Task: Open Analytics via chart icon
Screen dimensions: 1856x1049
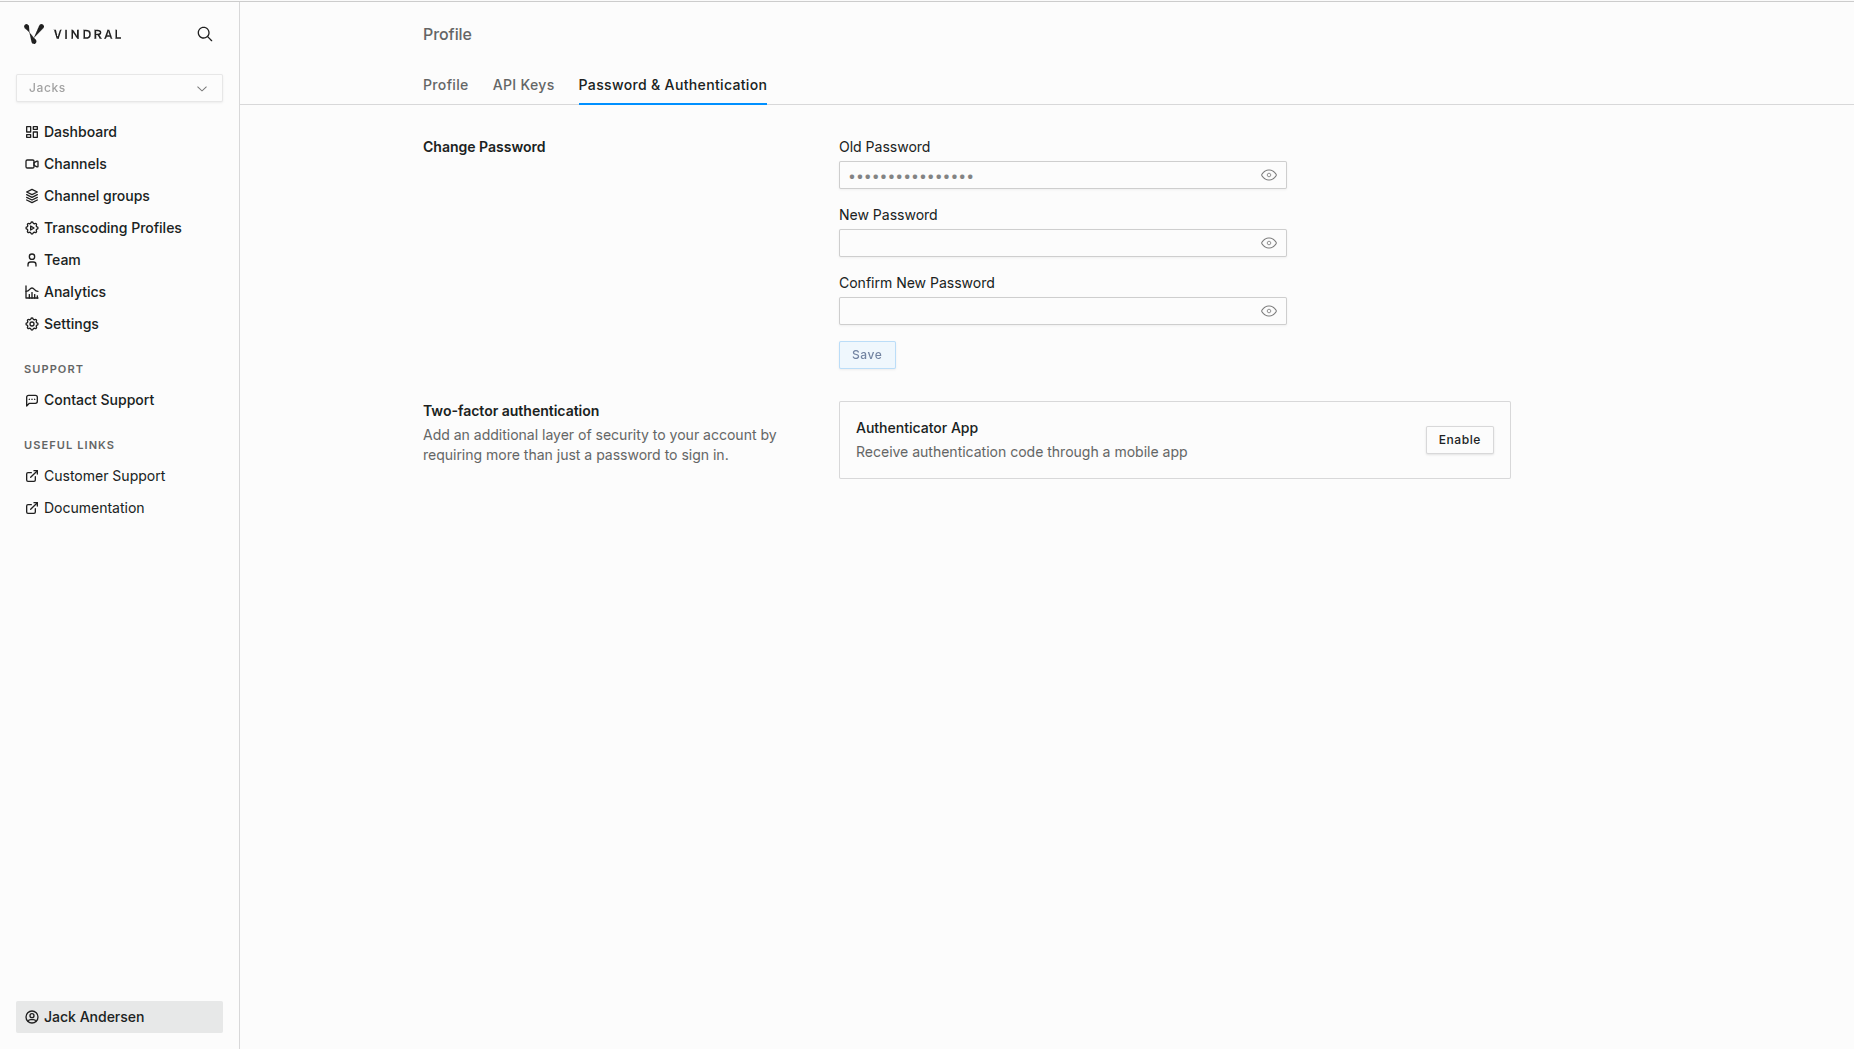Action: click(x=32, y=292)
